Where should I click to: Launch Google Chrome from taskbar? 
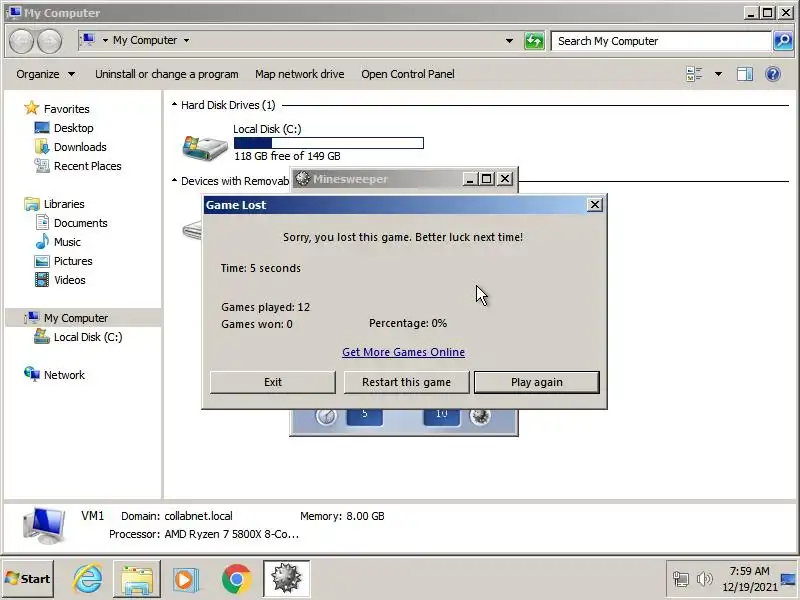tap(236, 579)
